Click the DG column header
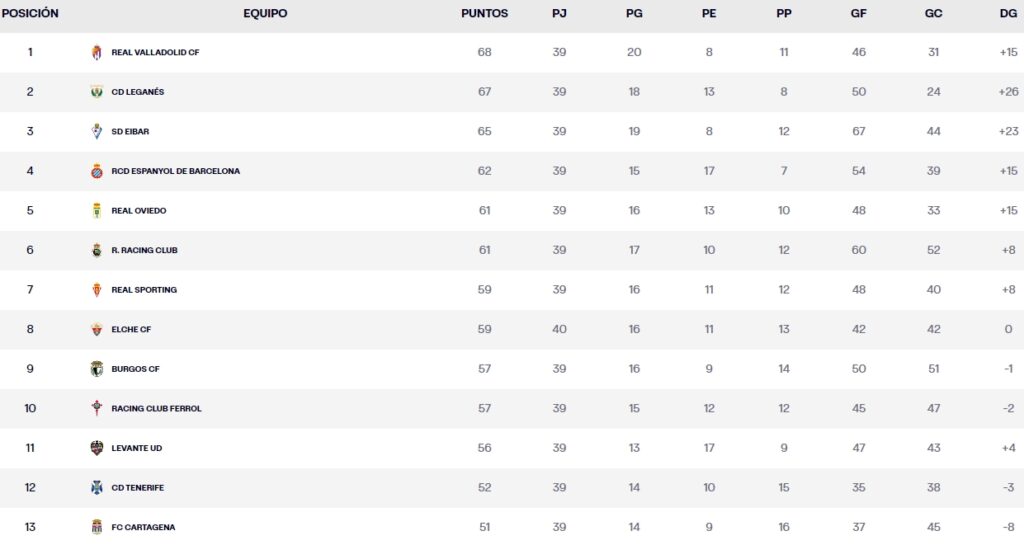The height and width of the screenshot is (545, 1024). coord(1007,14)
